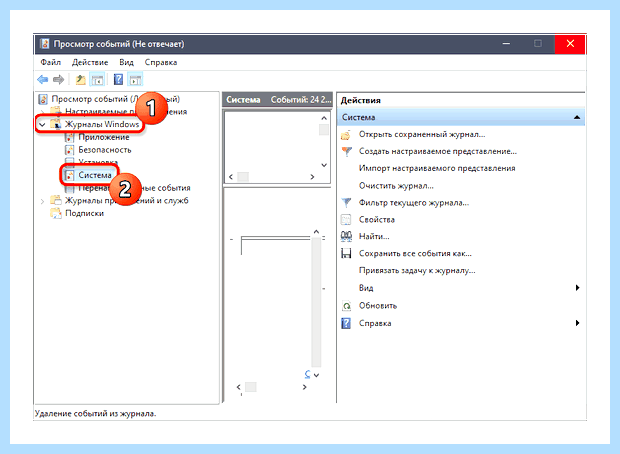
Task: Click the Forward arrow toolbar icon
Action: point(59,79)
